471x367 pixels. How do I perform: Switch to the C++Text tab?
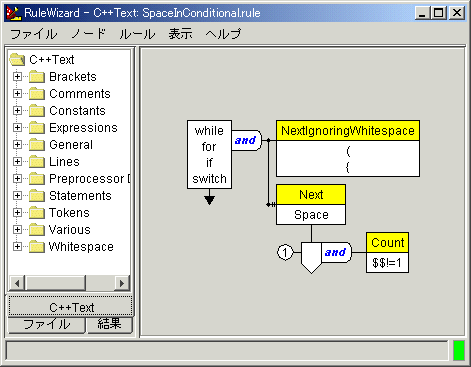(71, 306)
